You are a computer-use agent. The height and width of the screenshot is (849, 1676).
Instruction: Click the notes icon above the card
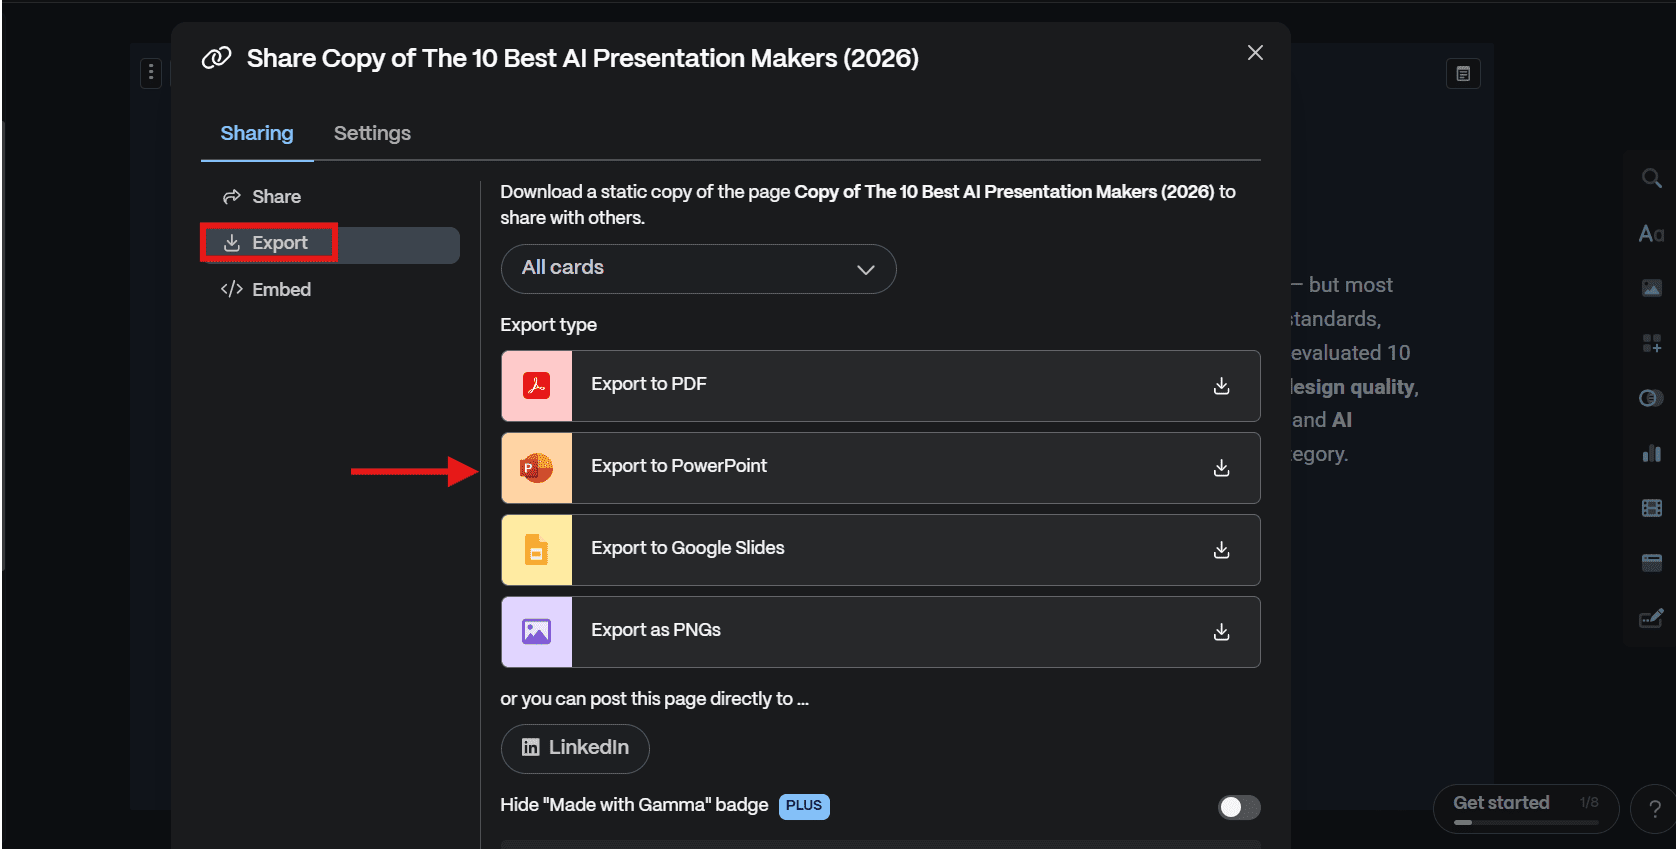pyautogui.click(x=1463, y=74)
